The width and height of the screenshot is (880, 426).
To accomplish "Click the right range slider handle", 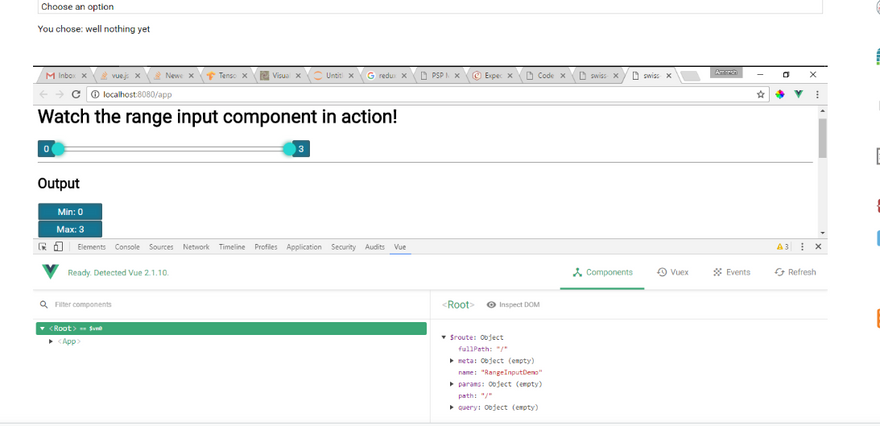I will [289, 149].
